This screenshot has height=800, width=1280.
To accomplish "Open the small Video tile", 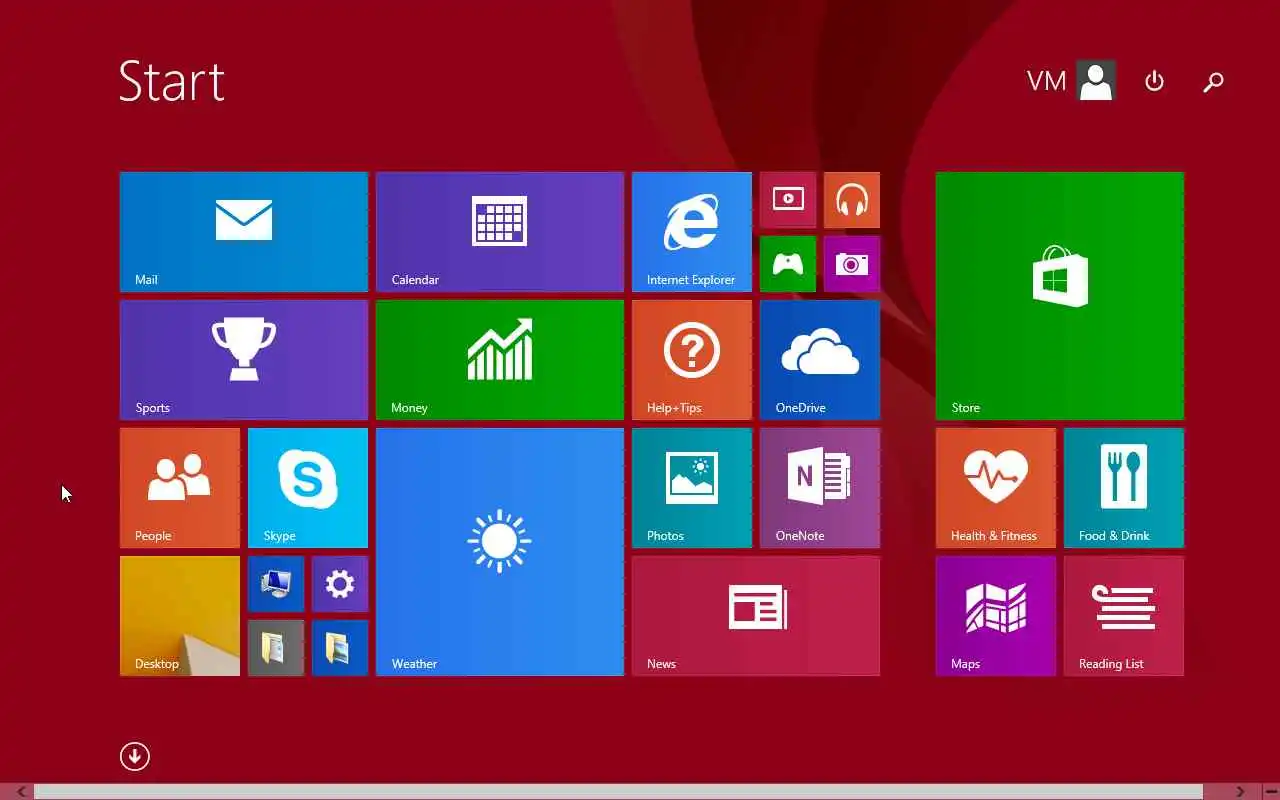I will click(788, 200).
